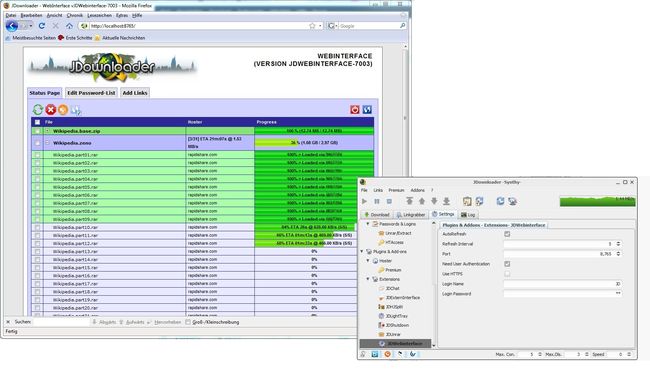
Task: Click orange icon in JDownloader status bar
Action: point(388,354)
